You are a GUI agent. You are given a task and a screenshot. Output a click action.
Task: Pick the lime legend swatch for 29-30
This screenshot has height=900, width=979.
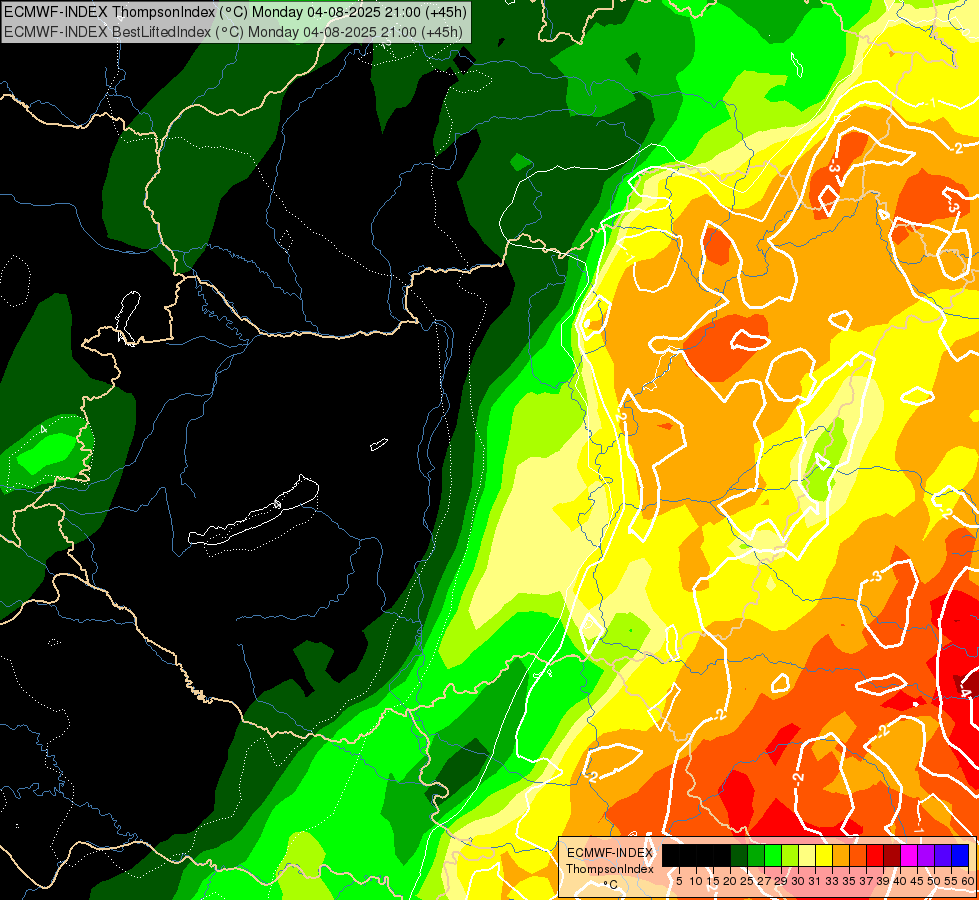(x=790, y=855)
